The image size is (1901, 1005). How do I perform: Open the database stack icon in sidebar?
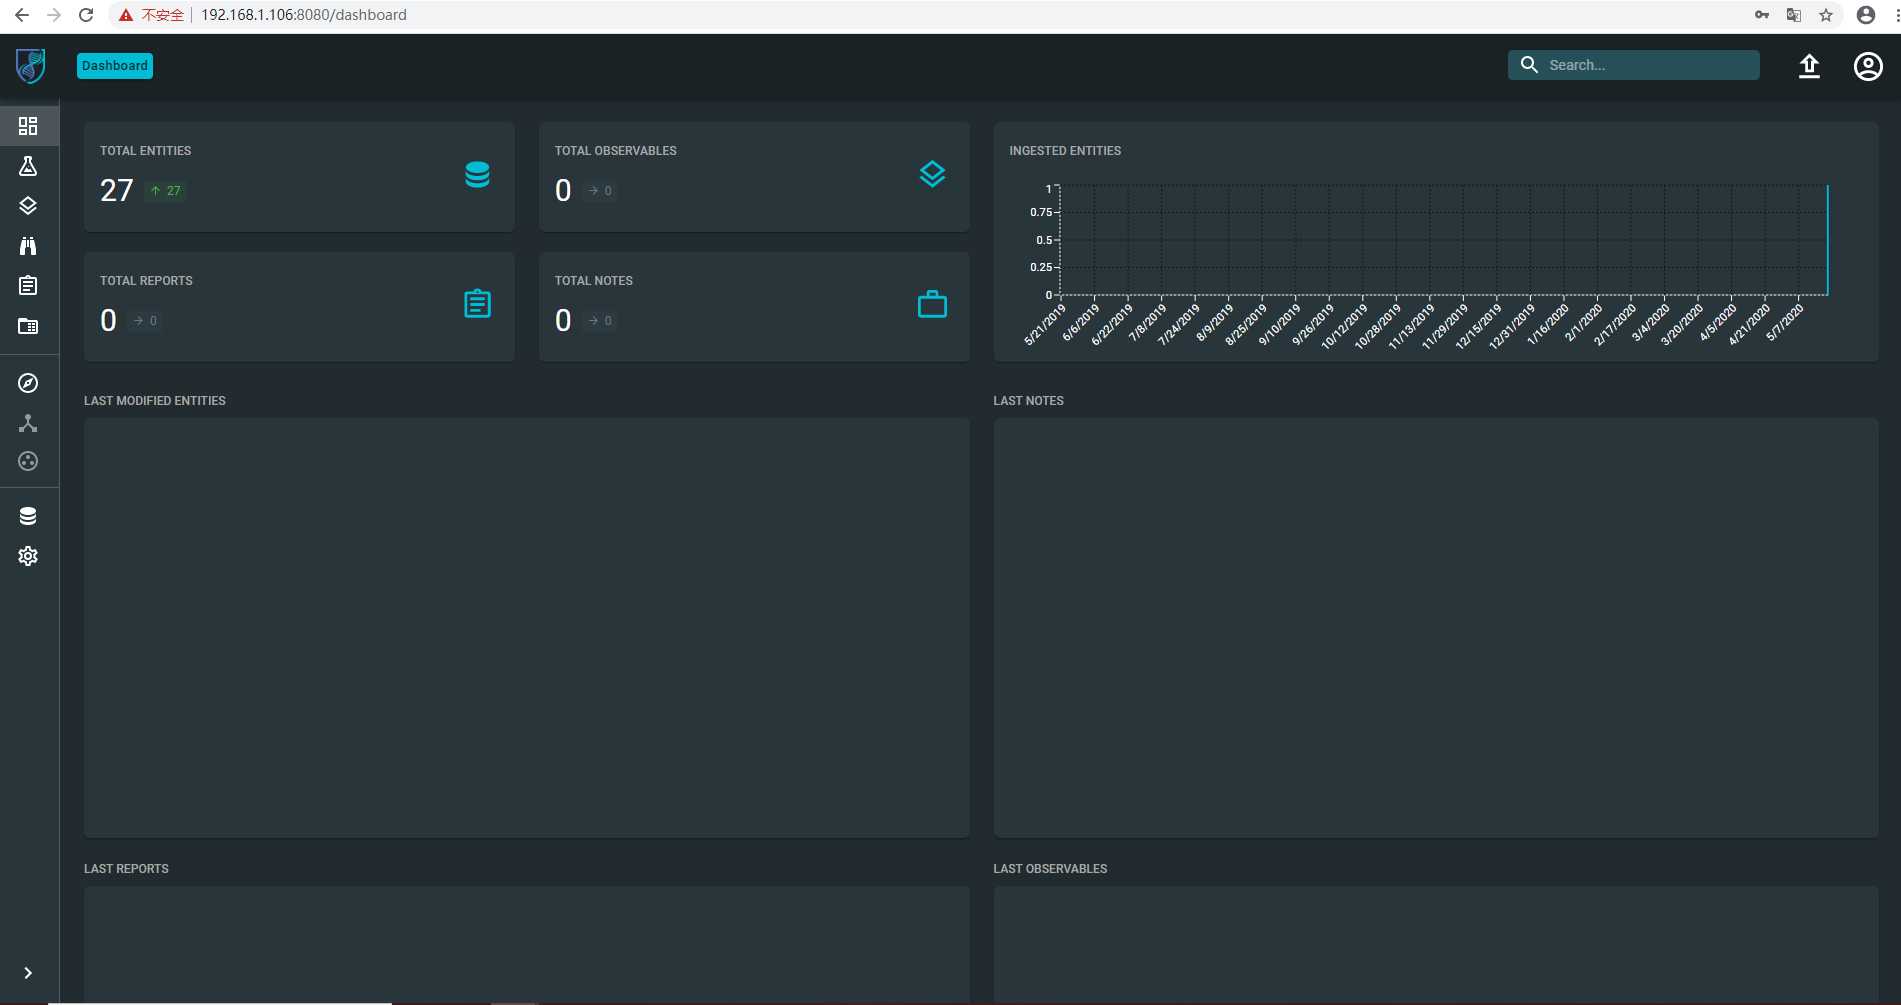pyautogui.click(x=28, y=516)
